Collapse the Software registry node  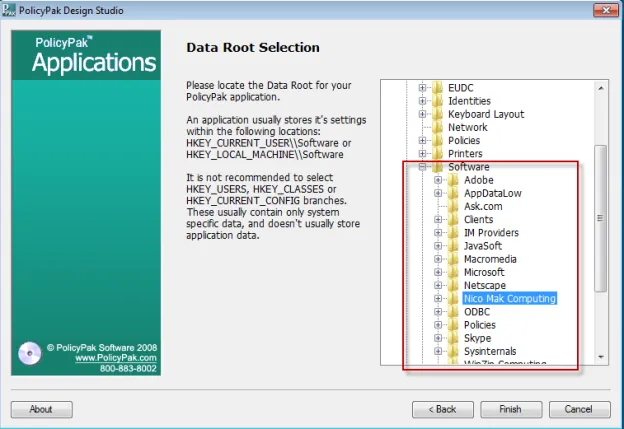422,166
